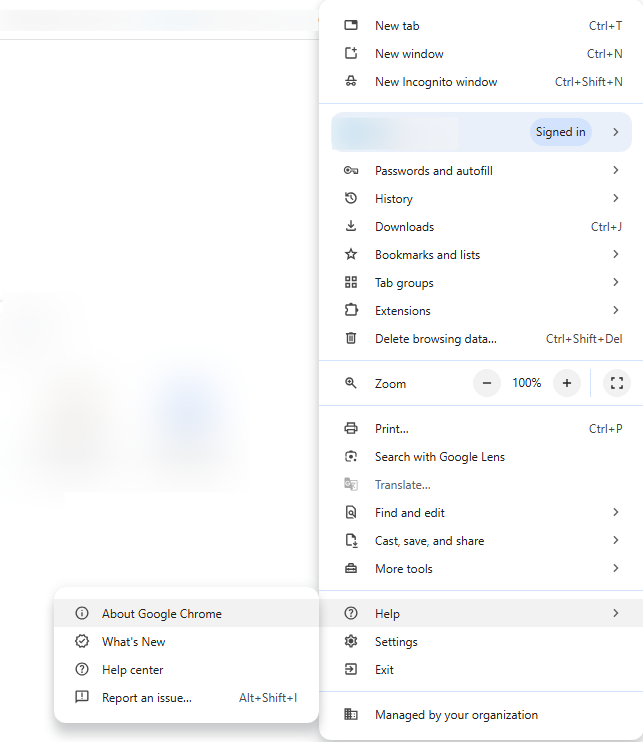Zoom in with the plus button
The height and width of the screenshot is (742, 643).
(567, 383)
